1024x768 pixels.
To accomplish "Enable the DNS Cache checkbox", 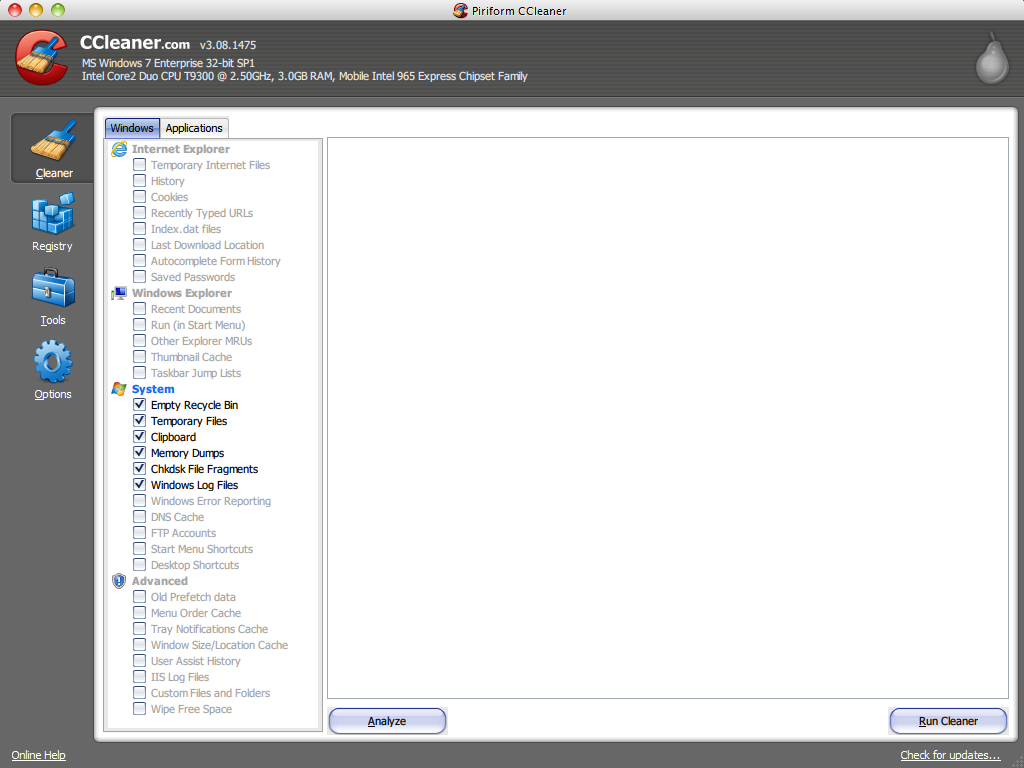I will (139, 517).
